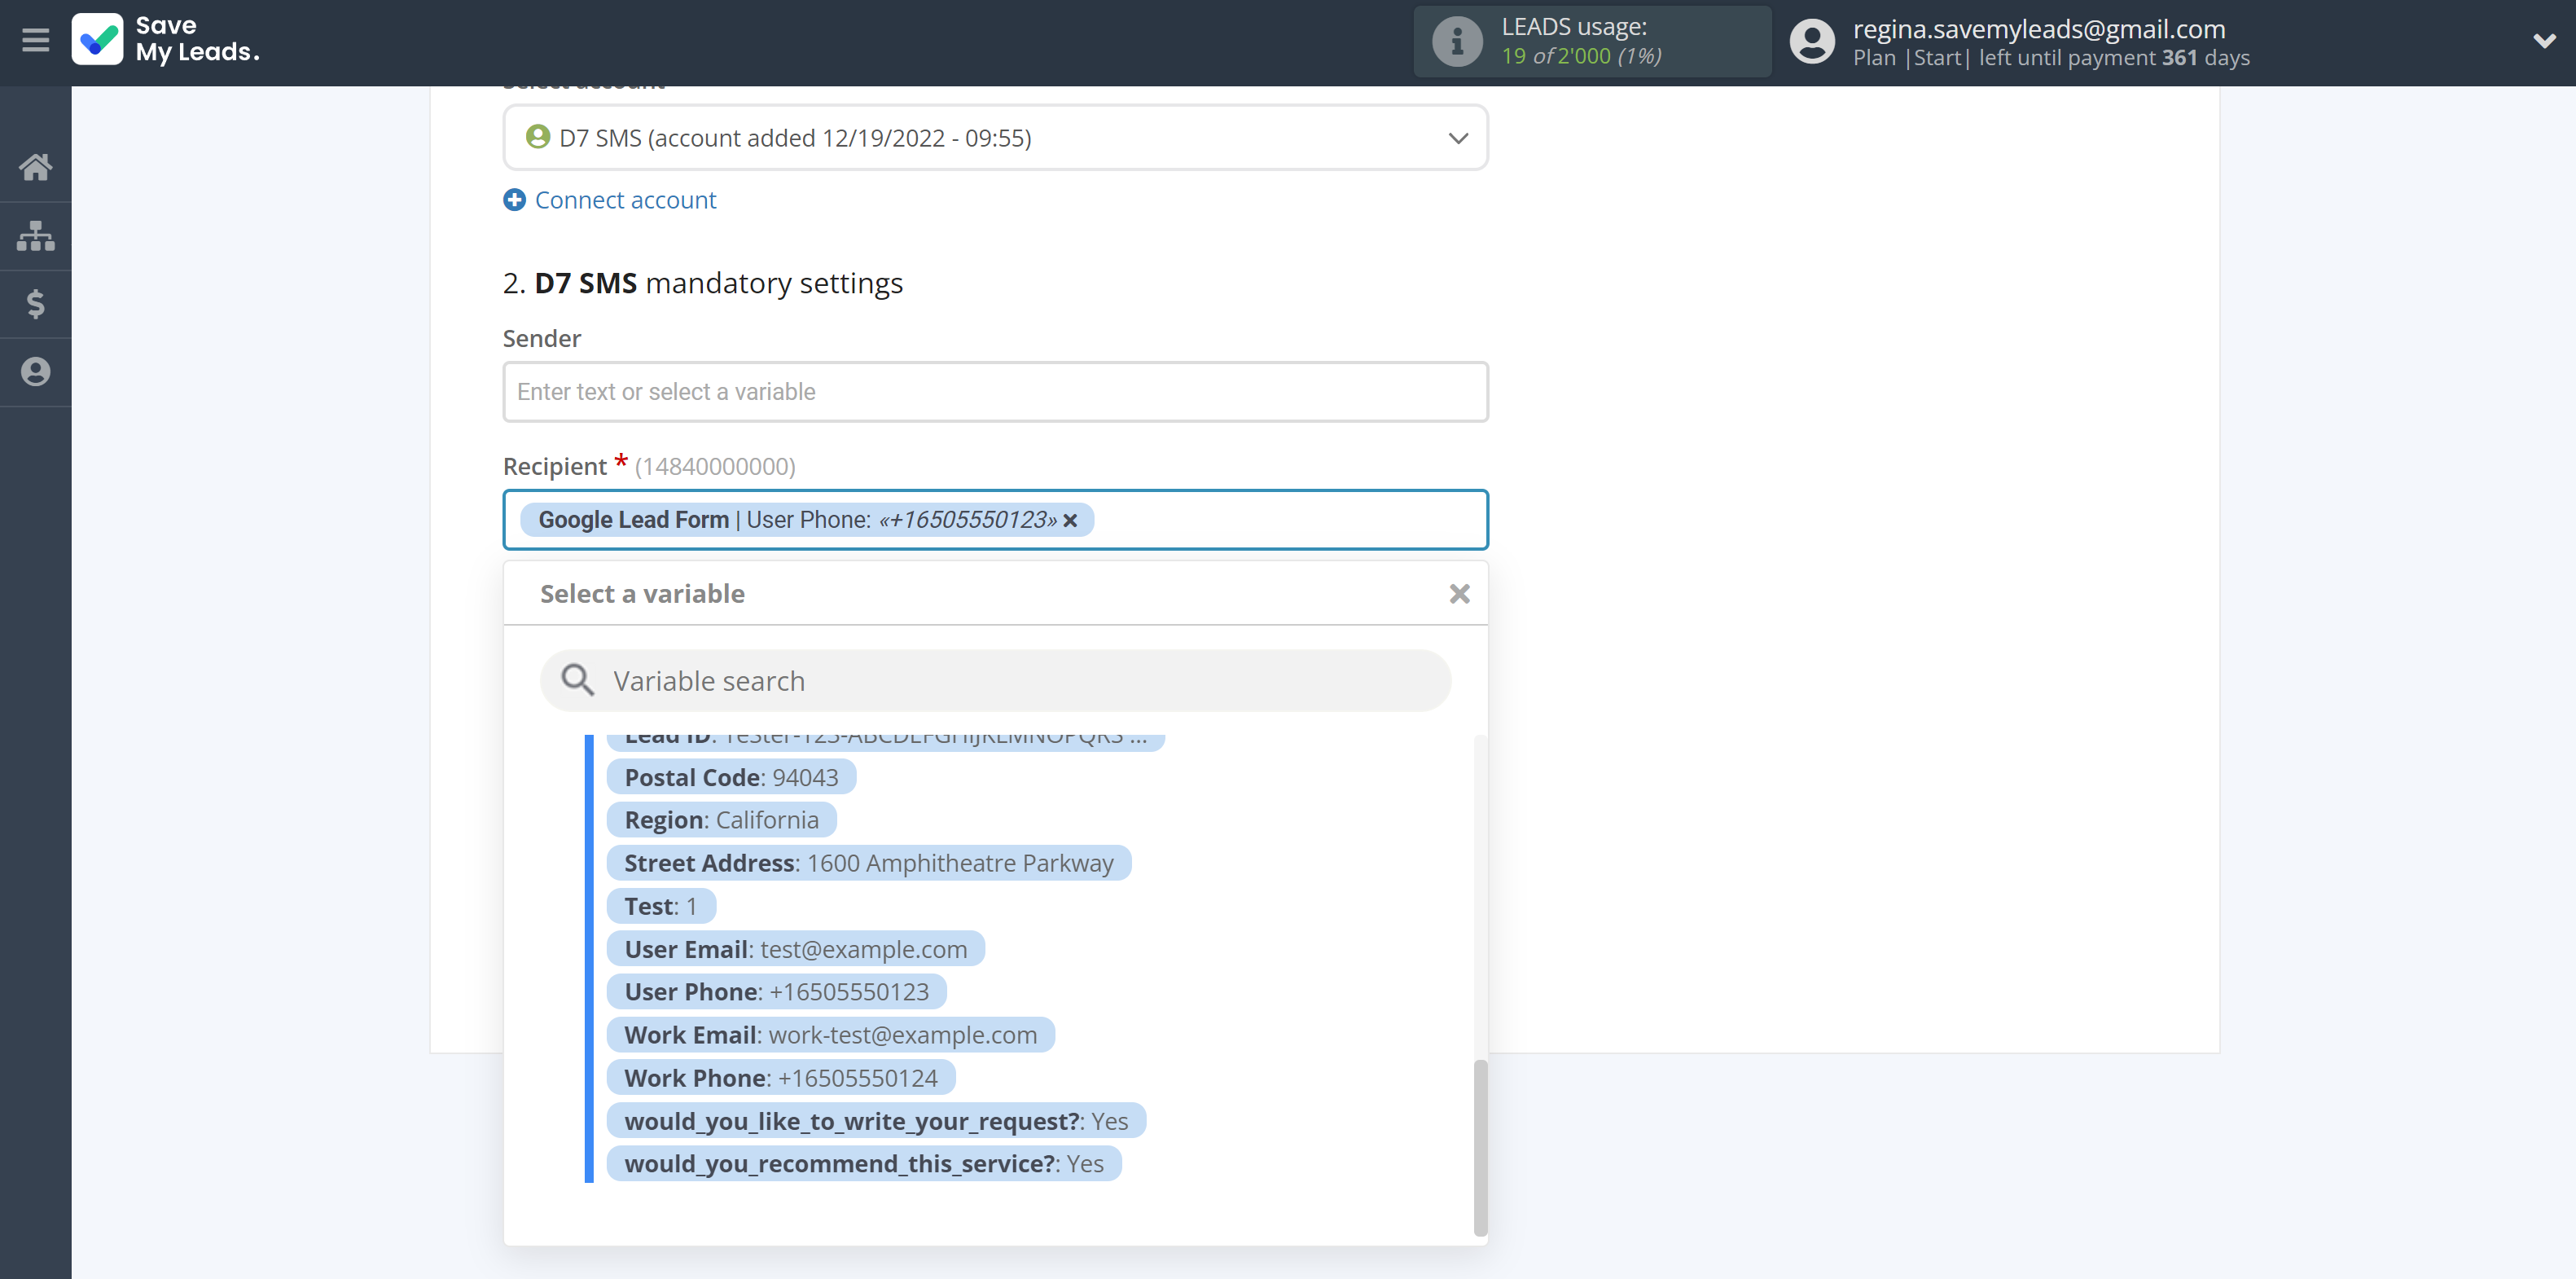Screen dimensions: 2576x1279
Task: Select the would_you_like_to_write_your_request variable
Action: (x=876, y=1121)
